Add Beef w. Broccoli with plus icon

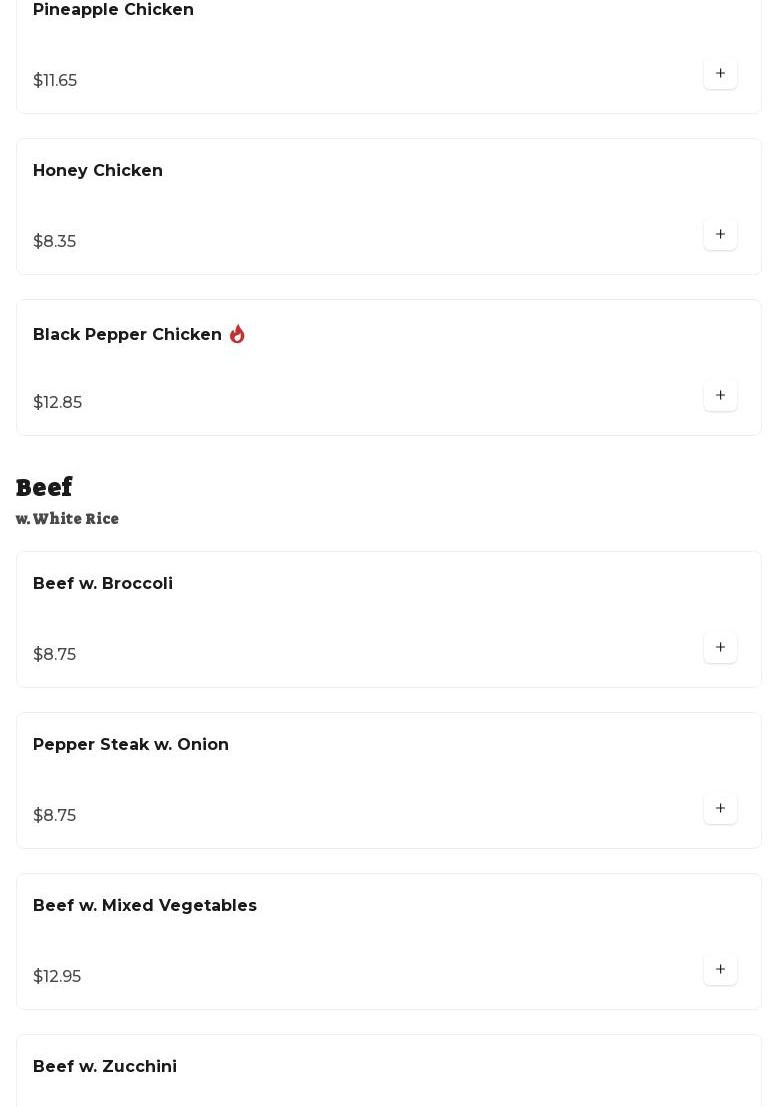coord(720,647)
